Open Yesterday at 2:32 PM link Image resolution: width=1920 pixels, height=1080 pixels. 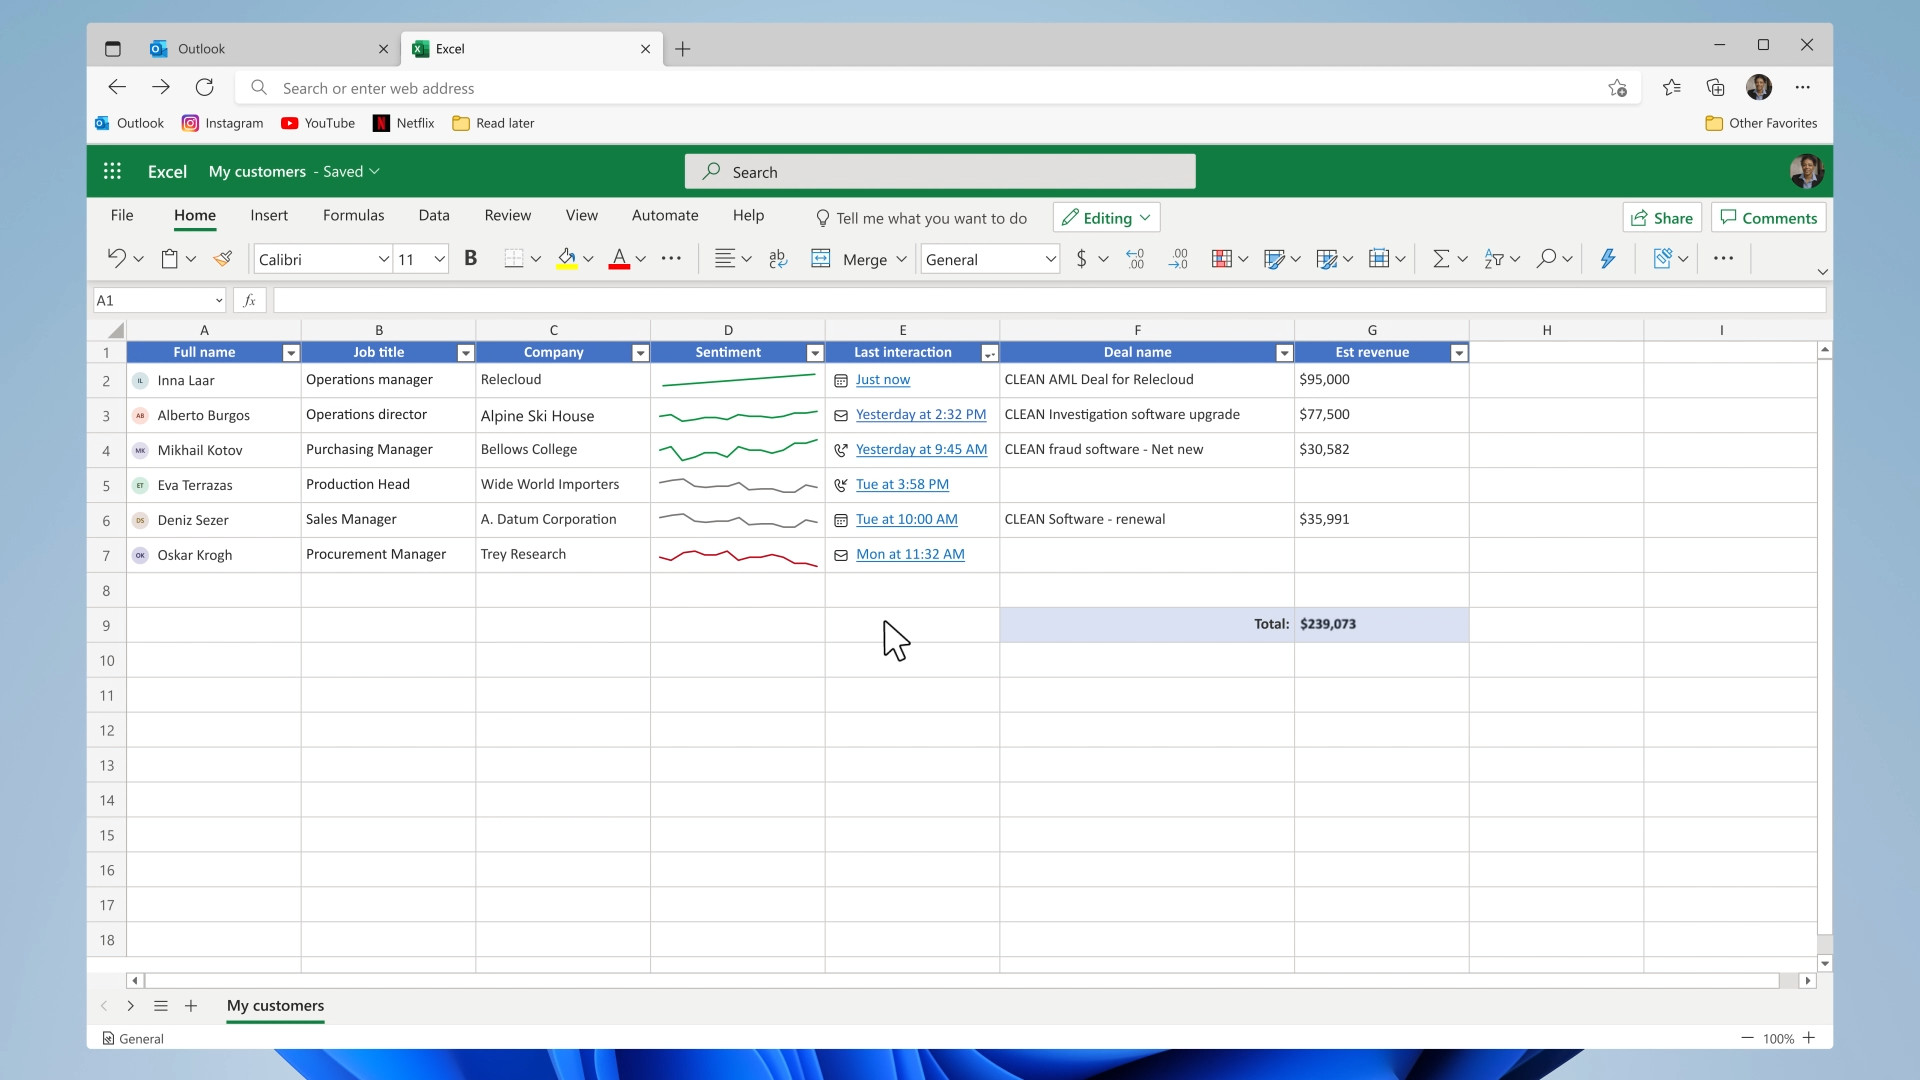tap(921, 415)
